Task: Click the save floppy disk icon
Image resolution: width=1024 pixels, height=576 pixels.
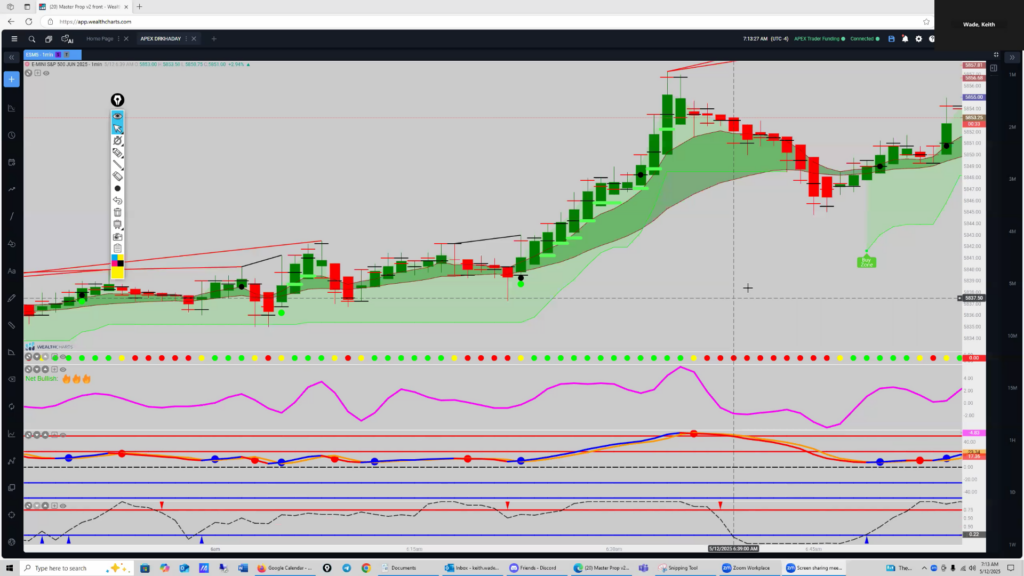Action: tap(891, 39)
